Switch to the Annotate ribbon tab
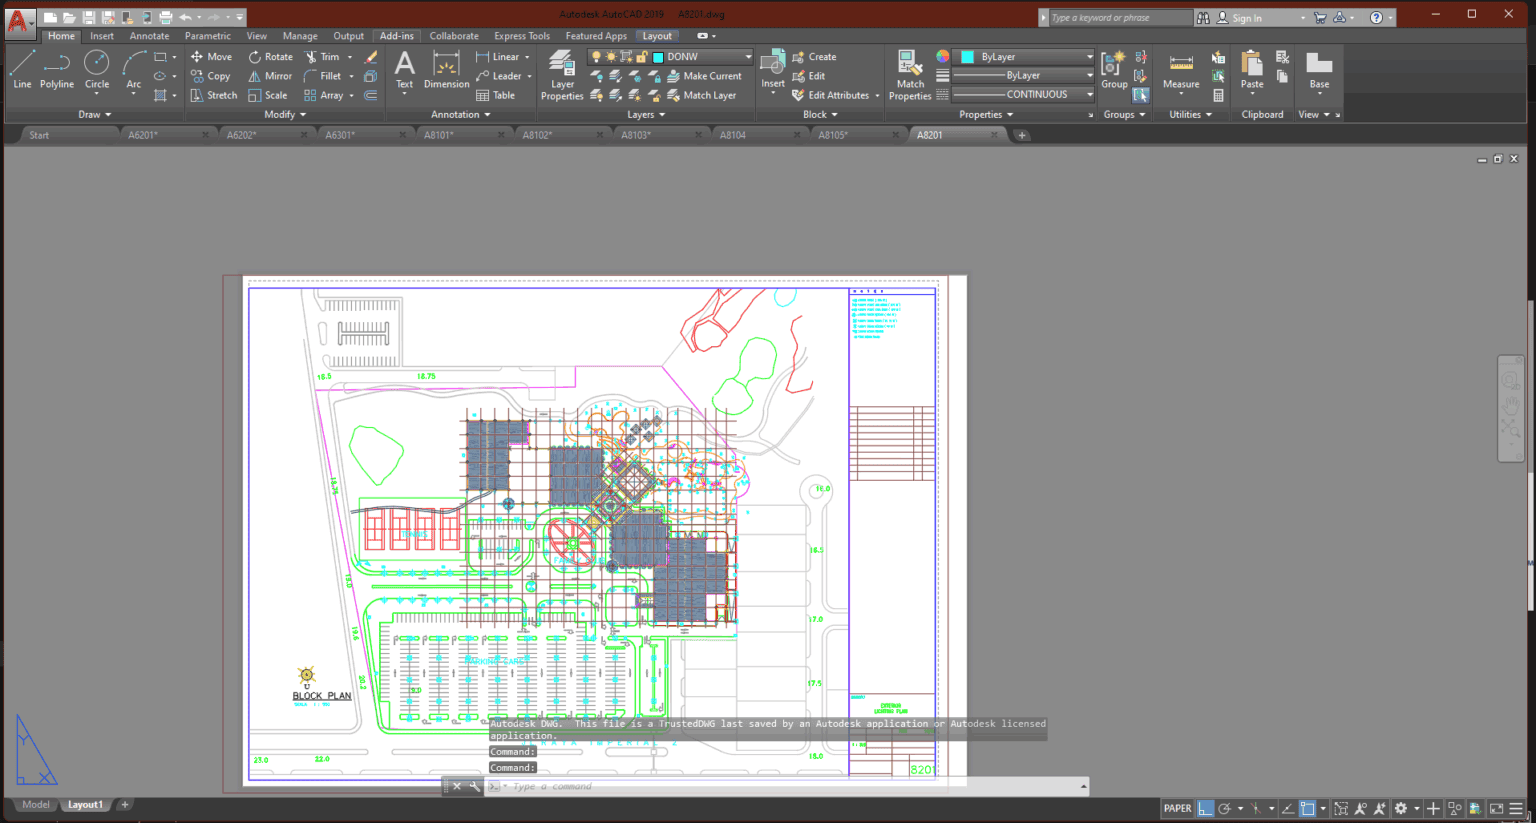Viewport: 1536px width, 823px height. coord(149,35)
